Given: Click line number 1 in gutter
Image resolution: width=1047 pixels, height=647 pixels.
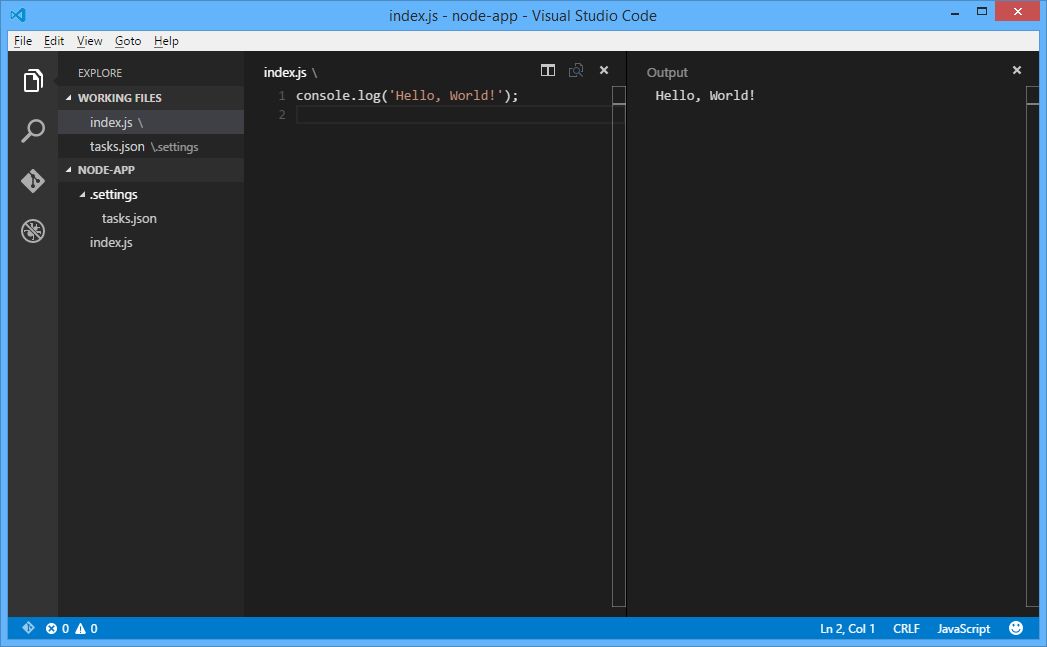Looking at the screenshot, I should 282,95.
